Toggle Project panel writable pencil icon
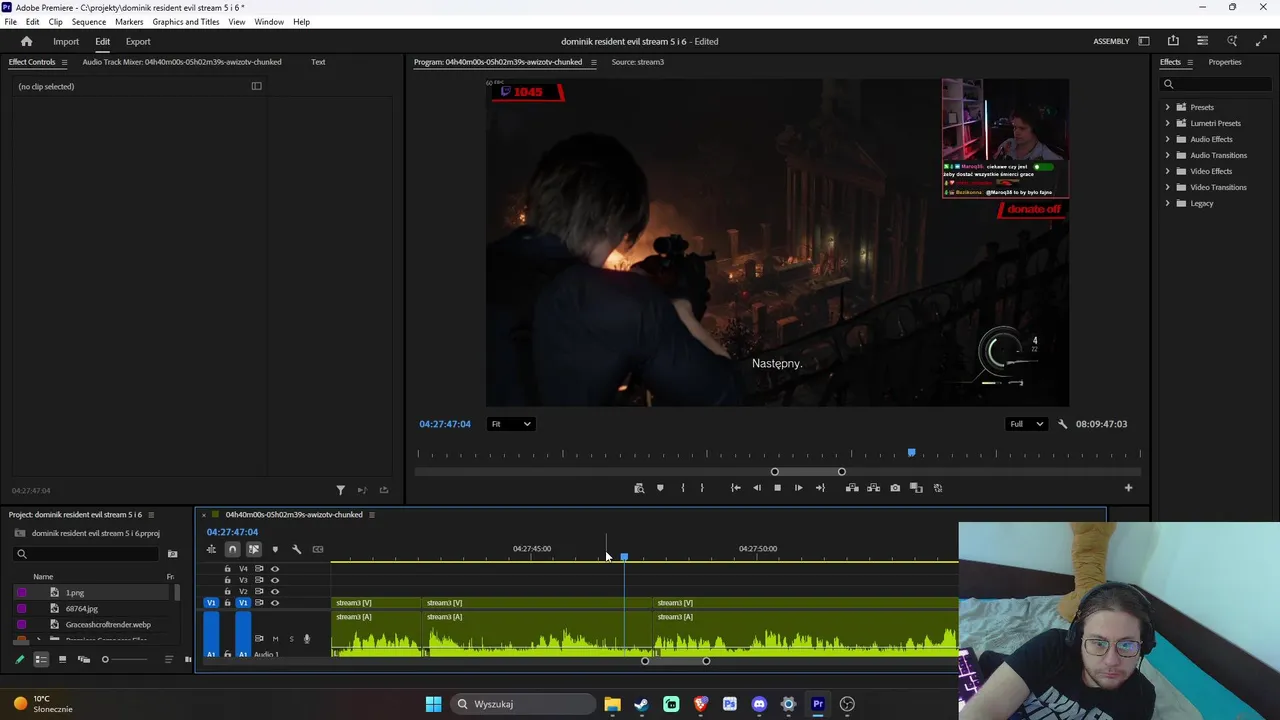The image size is (1280, 720). 19,659
